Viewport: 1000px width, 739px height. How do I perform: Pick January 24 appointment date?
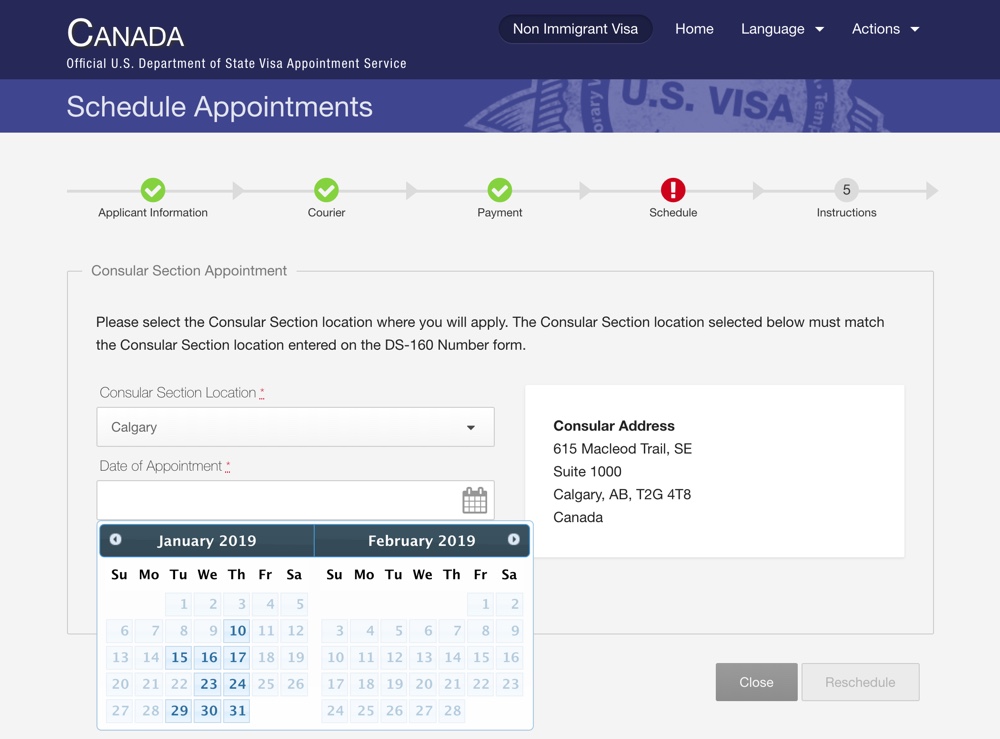[x=237, y=684]
